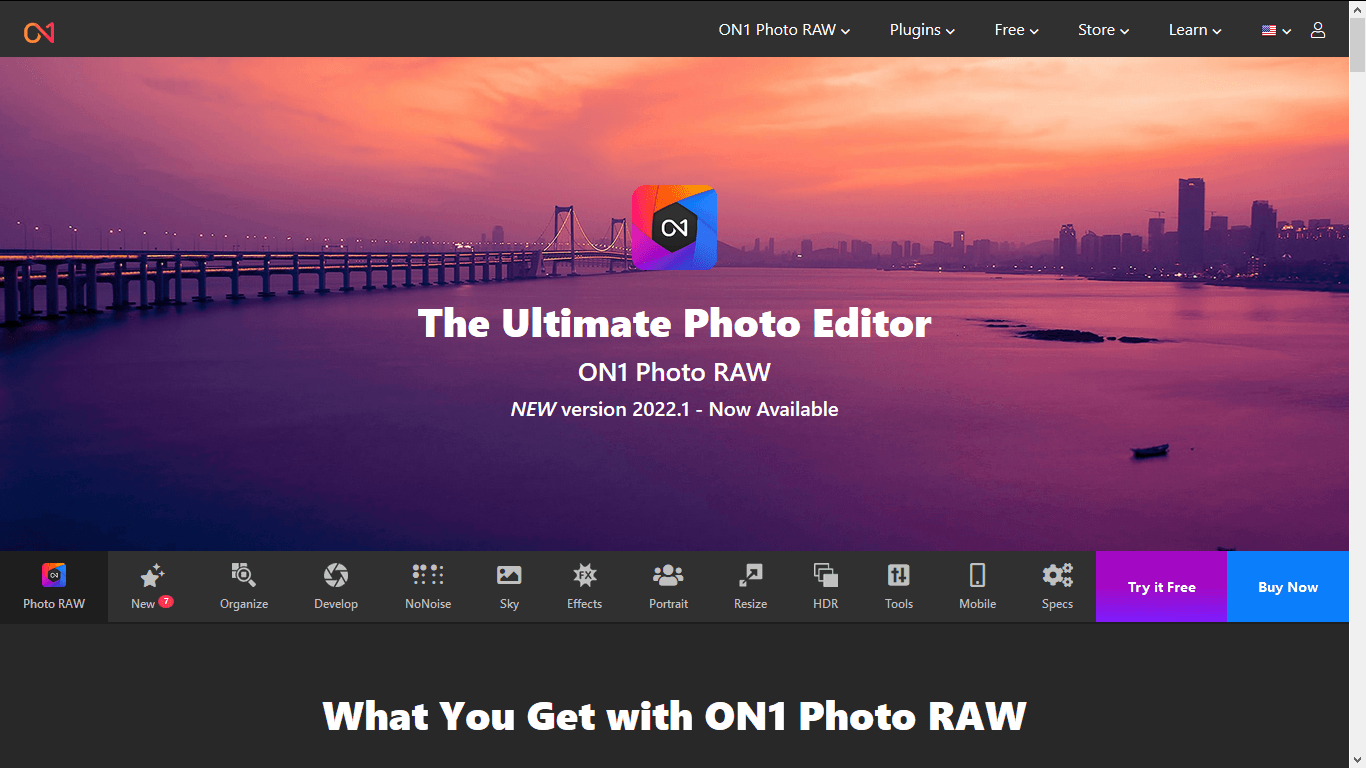The height and width of the screenshot is (768, 1366).
Task: Click the 'What You Get with ON1 Photo RAW' heading
Action: (674, 716)
